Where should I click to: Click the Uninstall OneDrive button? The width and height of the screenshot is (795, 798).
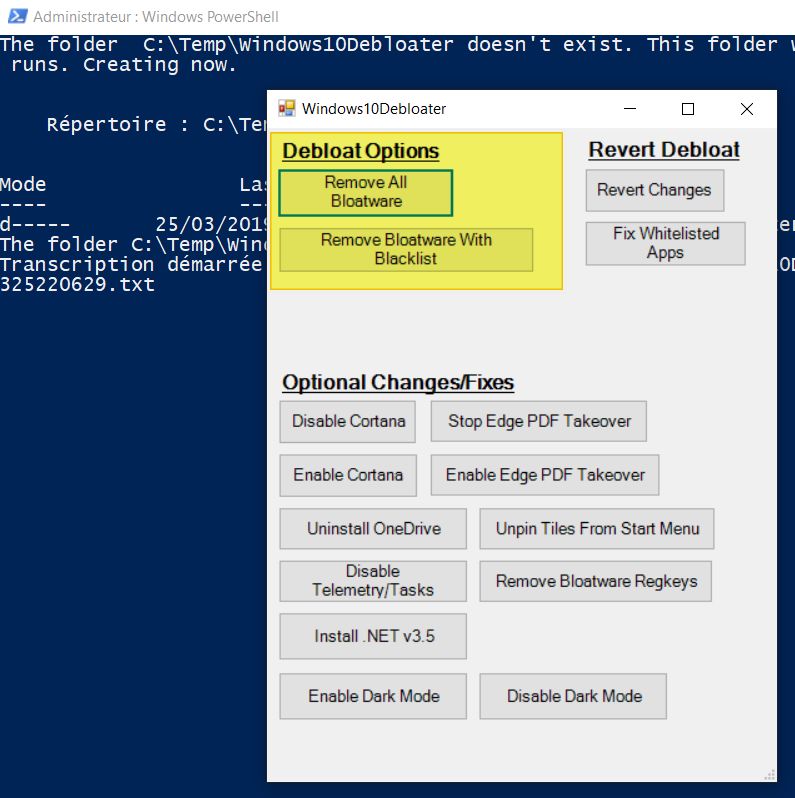[x=373, y=528]
